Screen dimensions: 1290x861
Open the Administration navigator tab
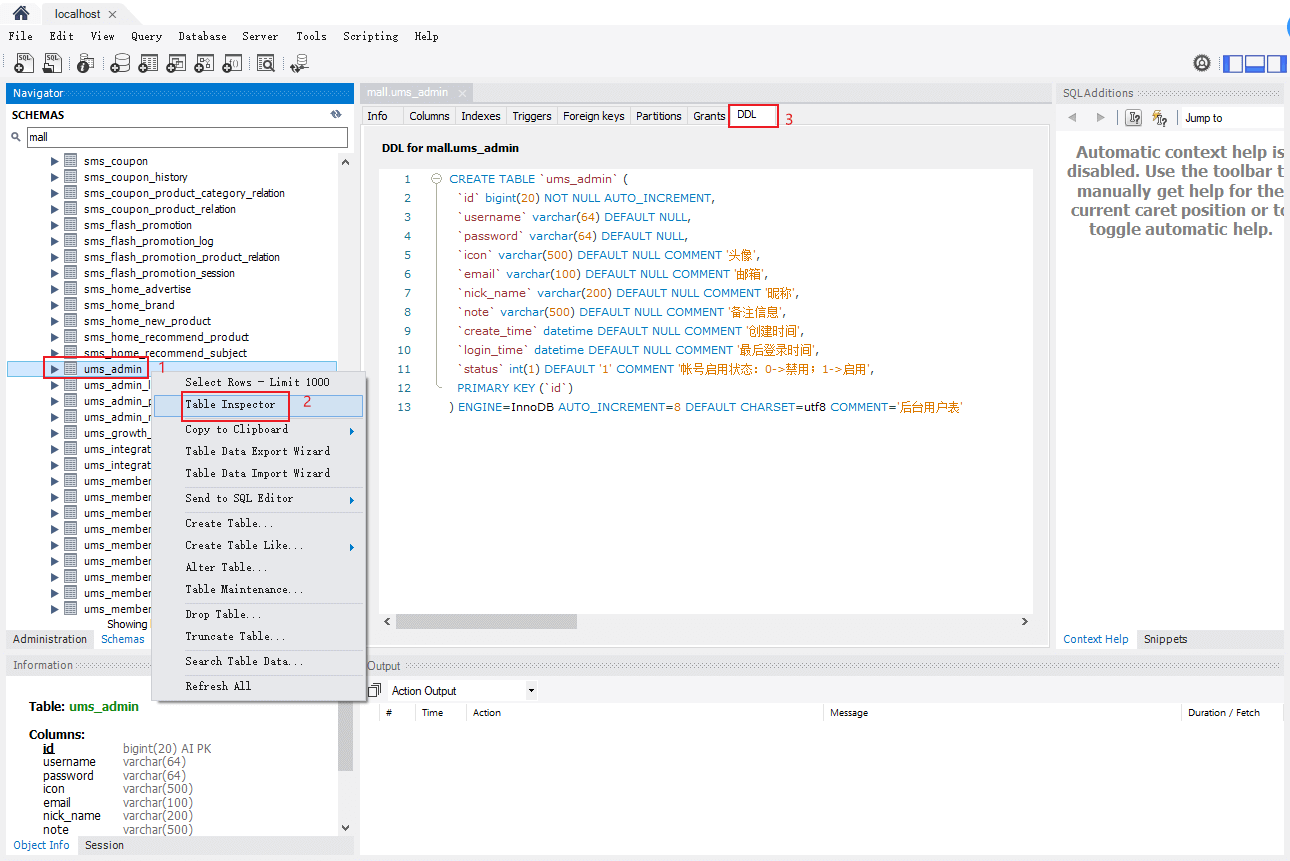pos(50,639)
